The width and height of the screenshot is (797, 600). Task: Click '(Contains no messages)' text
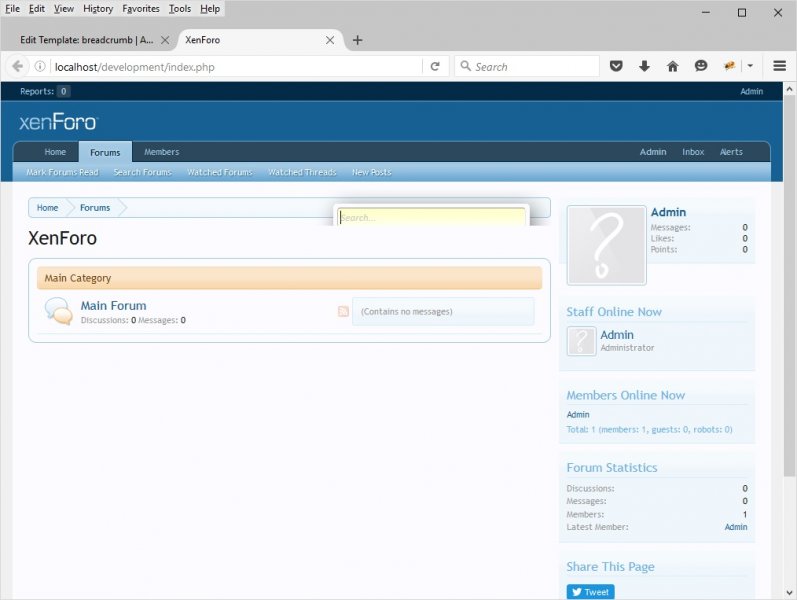point(407,312)
